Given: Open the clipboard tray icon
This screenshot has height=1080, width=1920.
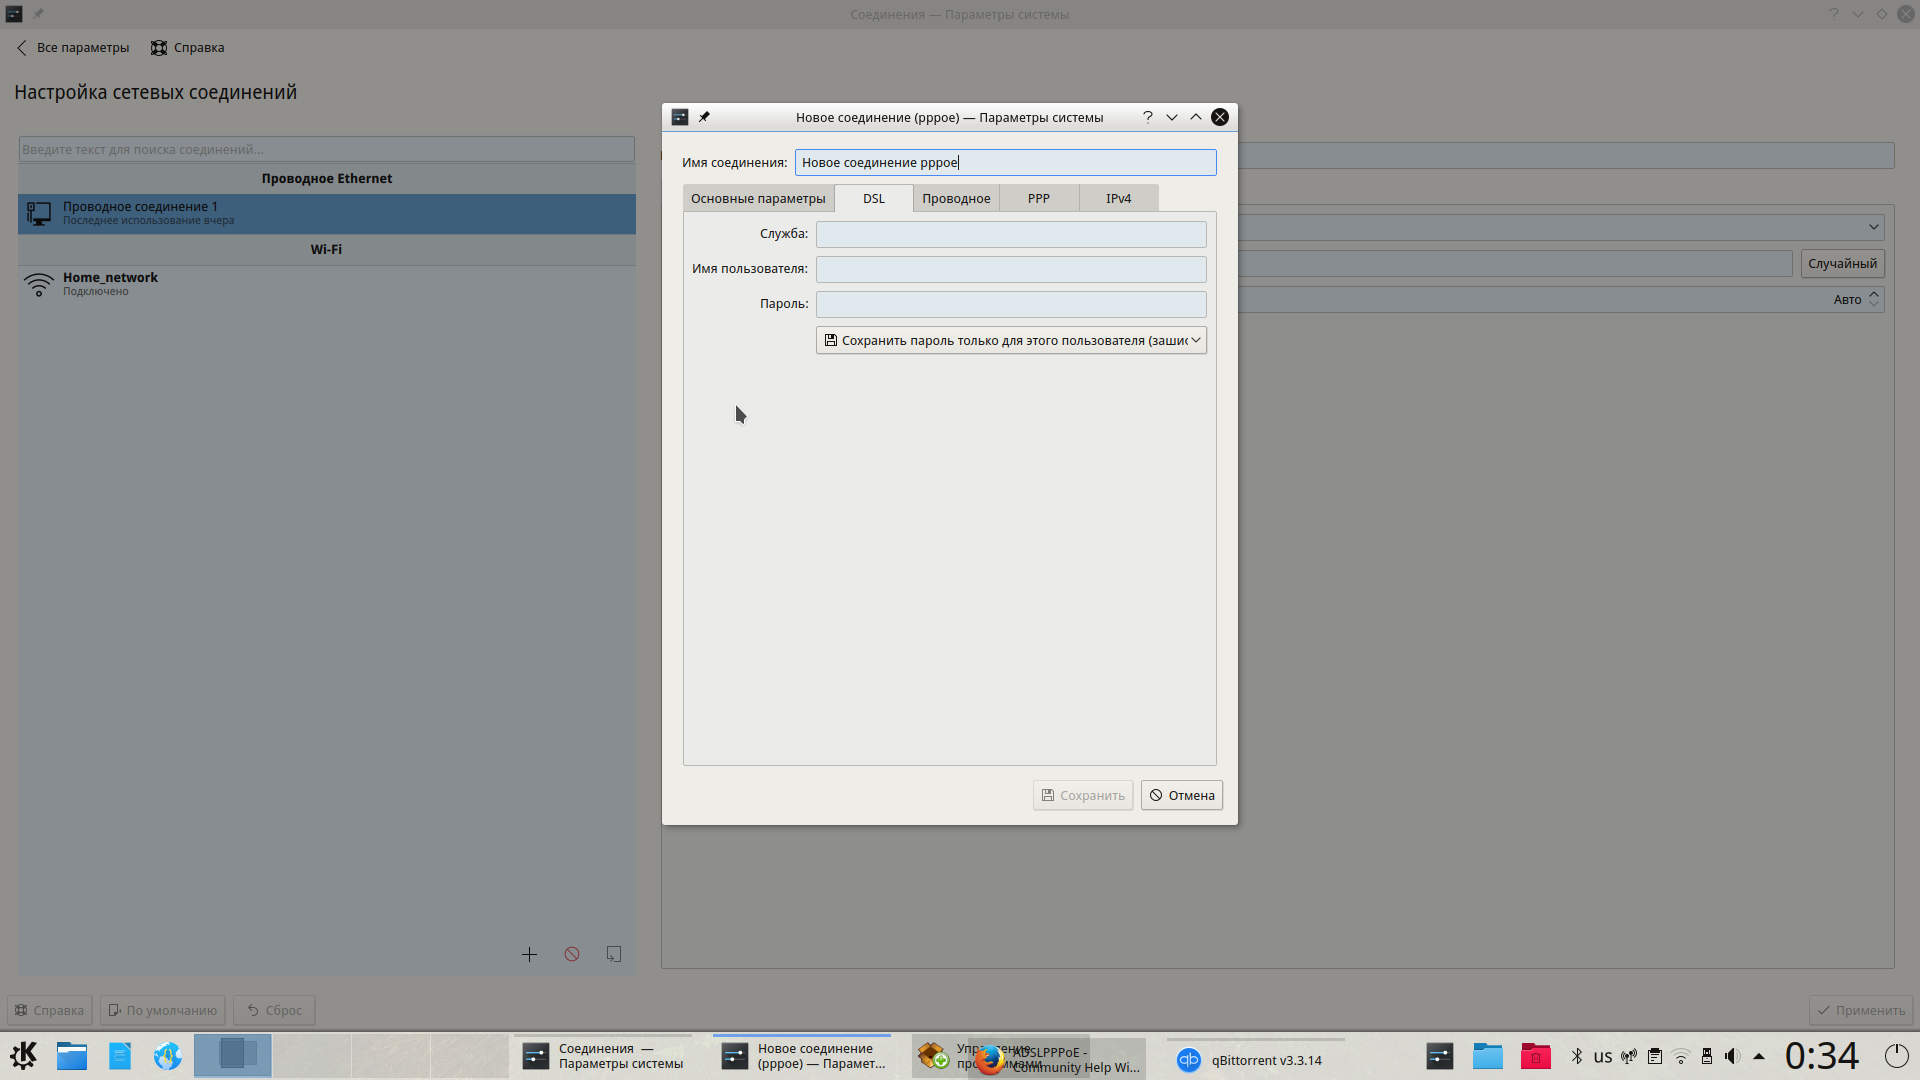Looking at the screenshot, I should tap(1655, 1056).
